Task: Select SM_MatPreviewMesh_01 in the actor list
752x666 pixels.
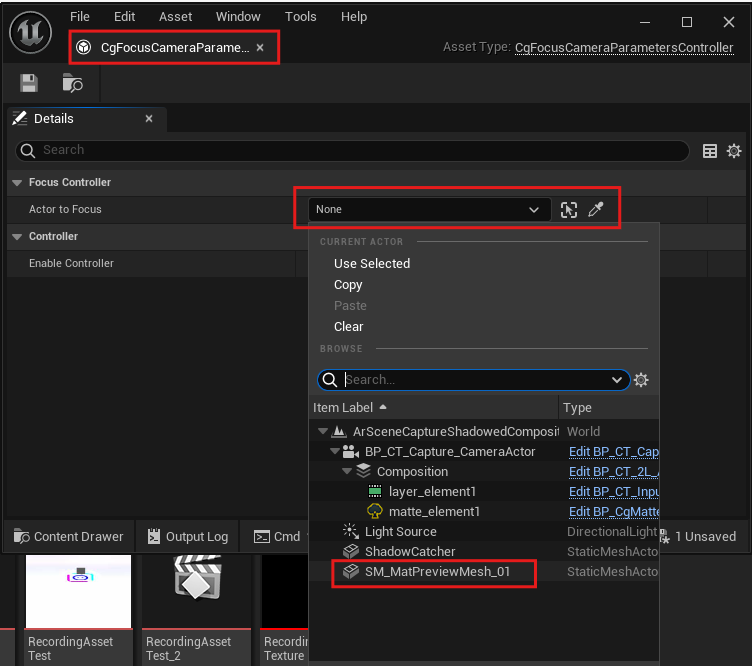Action: tap(437, 572)
